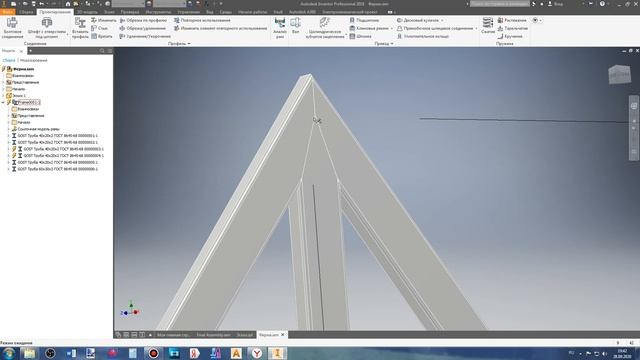Open the Bolted Connection (Болтовое соединение) tool
The image size is (640, 360).
point(12,28)
